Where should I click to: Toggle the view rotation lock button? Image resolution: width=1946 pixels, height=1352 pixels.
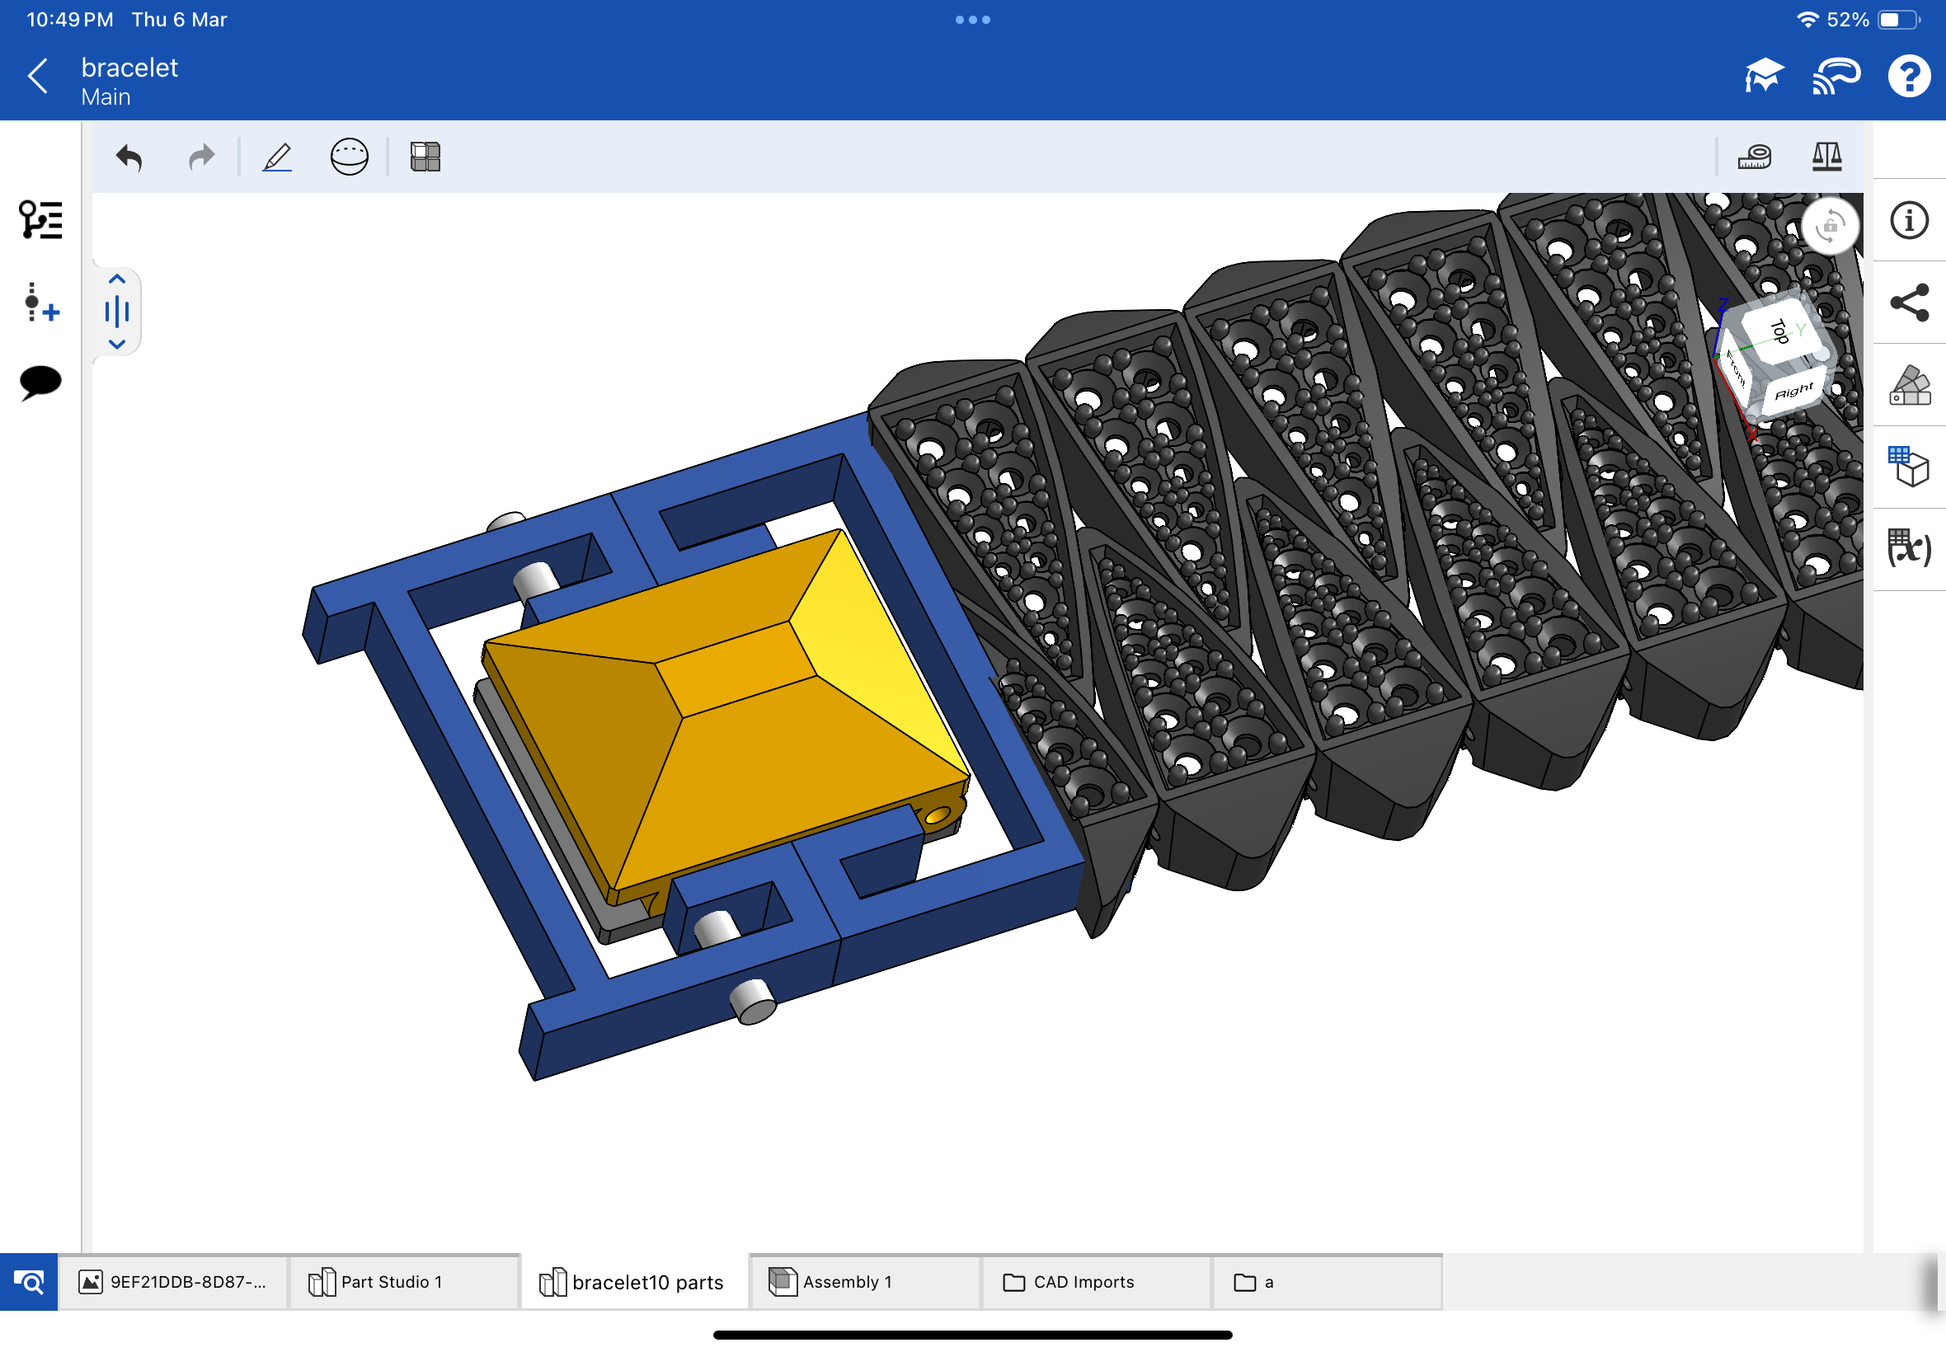(1829, 226)
